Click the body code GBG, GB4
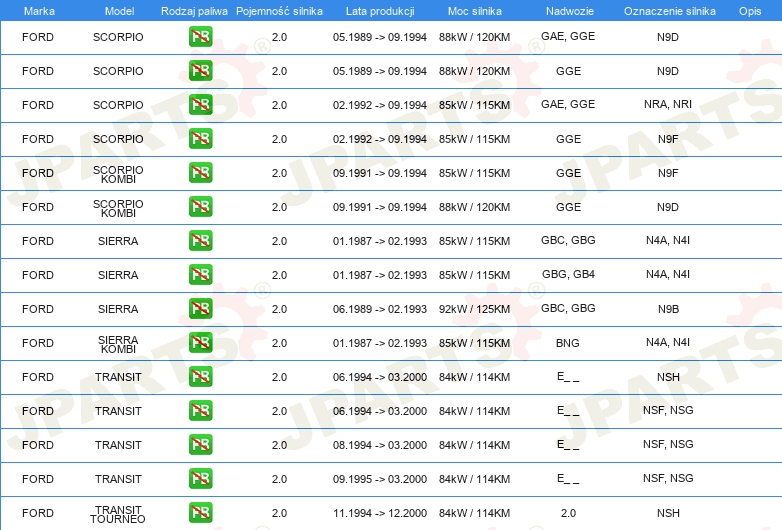The image size is (782, 530). [569, 274]
